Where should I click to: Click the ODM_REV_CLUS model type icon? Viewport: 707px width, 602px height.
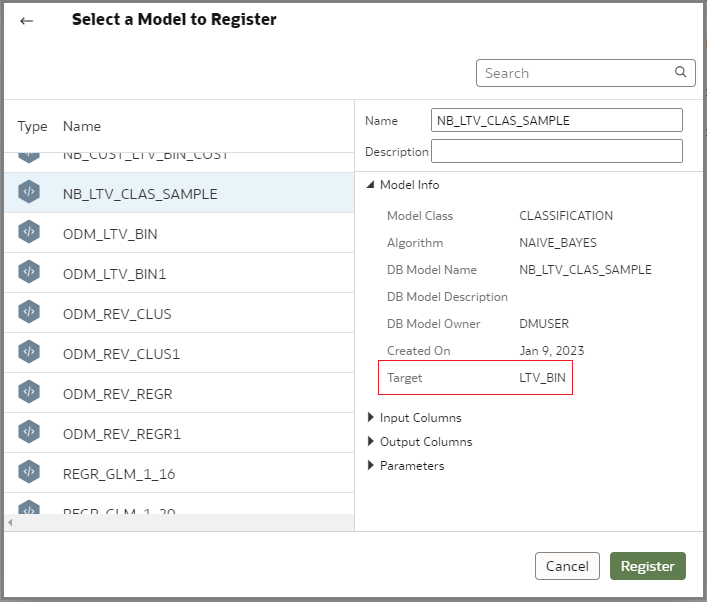click(29, 312)
